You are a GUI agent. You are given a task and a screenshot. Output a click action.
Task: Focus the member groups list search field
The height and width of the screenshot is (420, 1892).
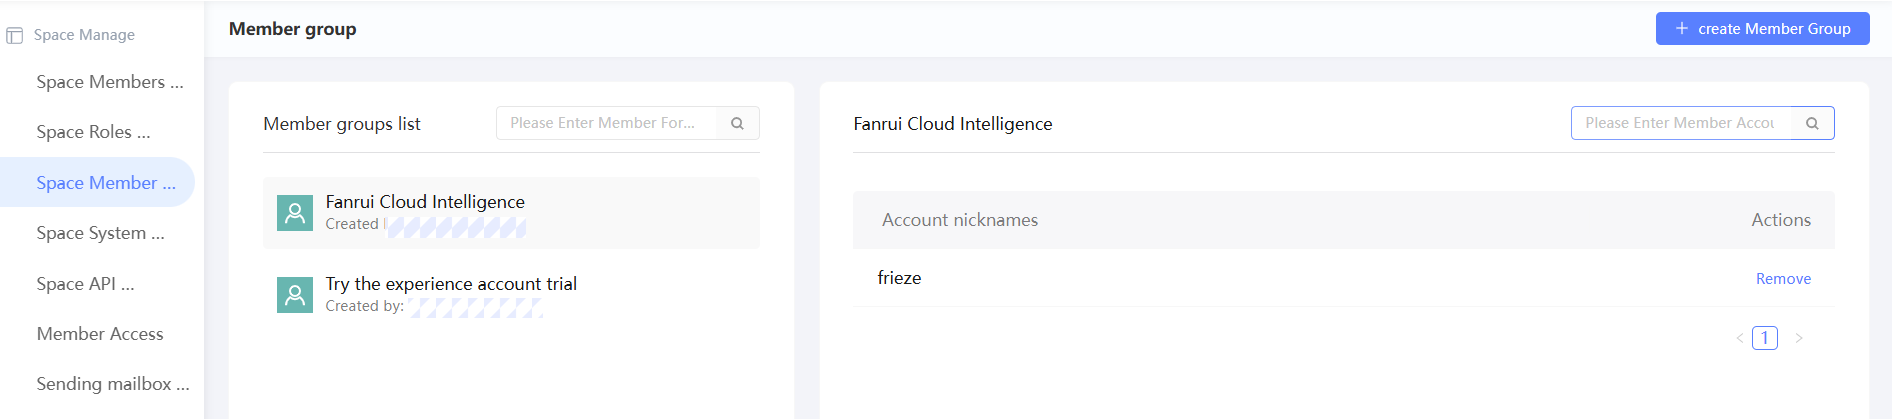point(606,123)
